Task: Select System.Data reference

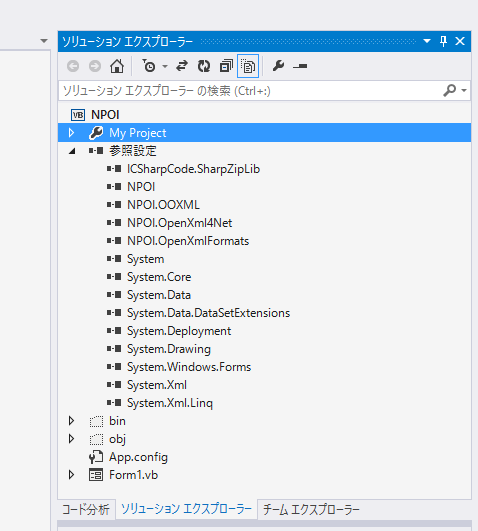Action: [159, 295]
